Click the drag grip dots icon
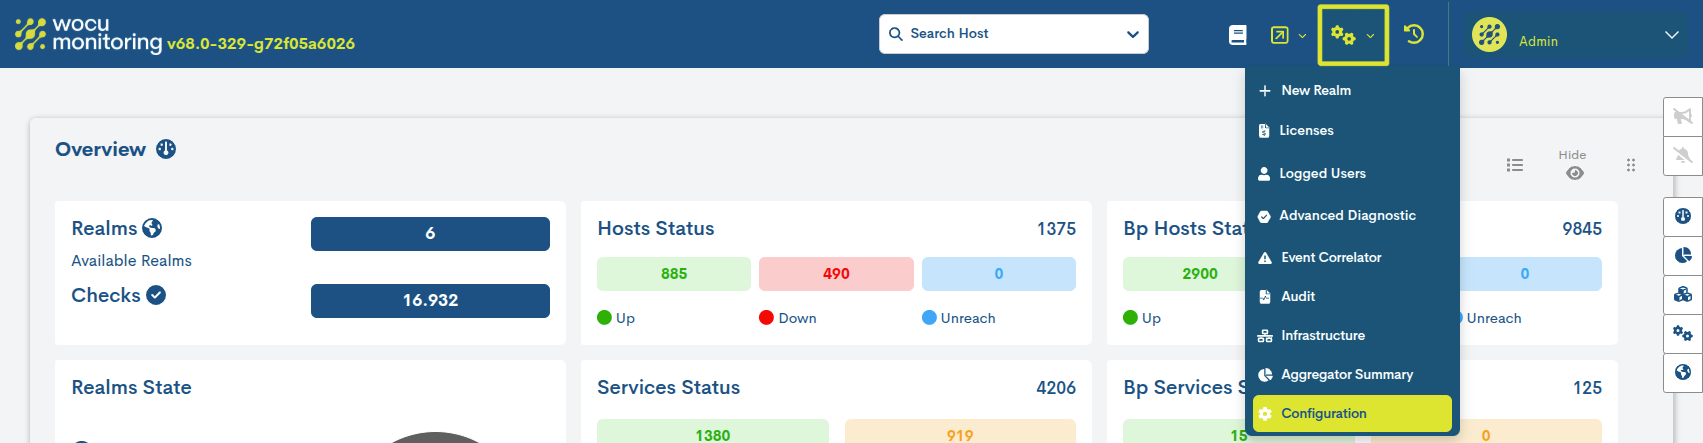 (x=1631, y=165)
